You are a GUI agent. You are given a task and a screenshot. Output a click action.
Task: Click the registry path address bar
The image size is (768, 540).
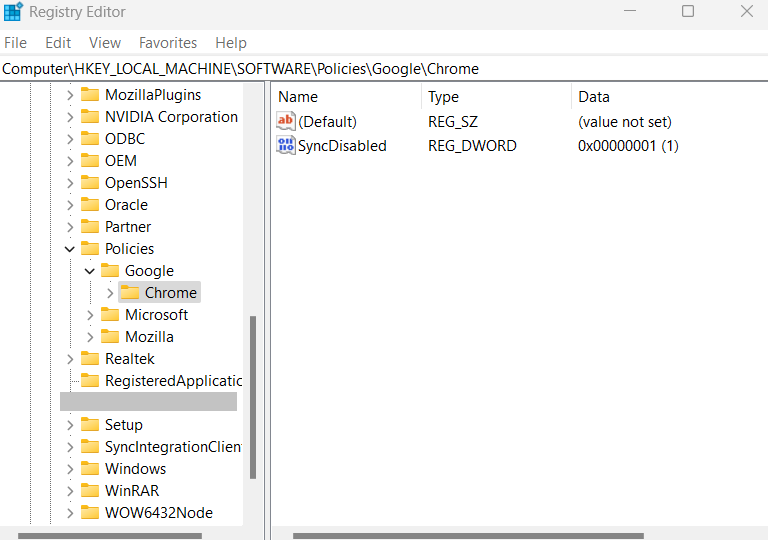pos(384,69)
